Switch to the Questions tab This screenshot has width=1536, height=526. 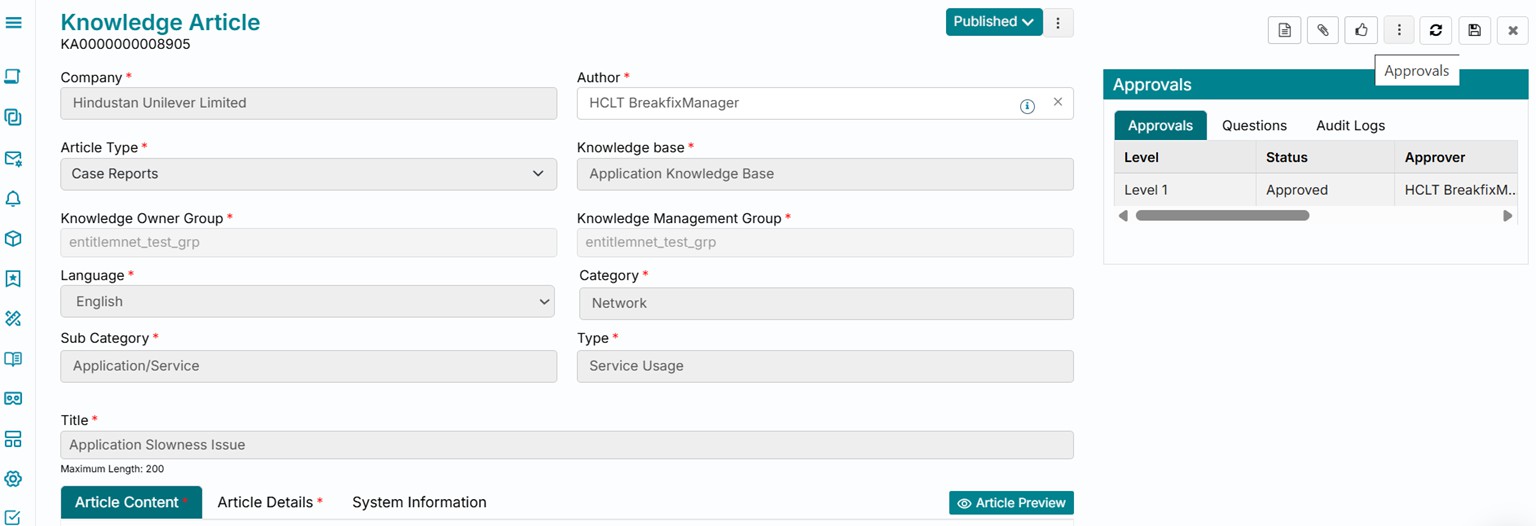(1254, 125)
